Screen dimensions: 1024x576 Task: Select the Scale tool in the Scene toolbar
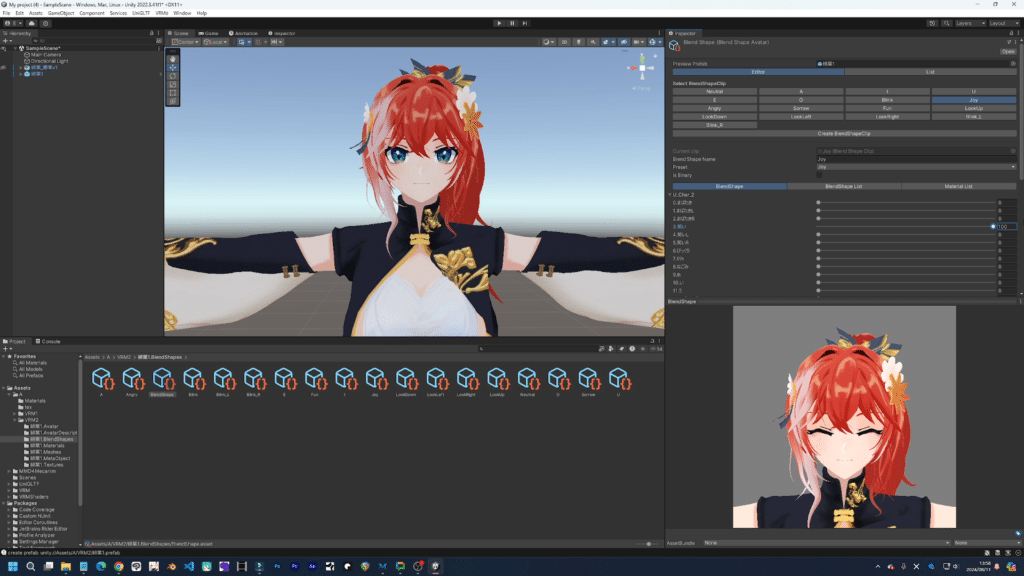tap(172, 85)
